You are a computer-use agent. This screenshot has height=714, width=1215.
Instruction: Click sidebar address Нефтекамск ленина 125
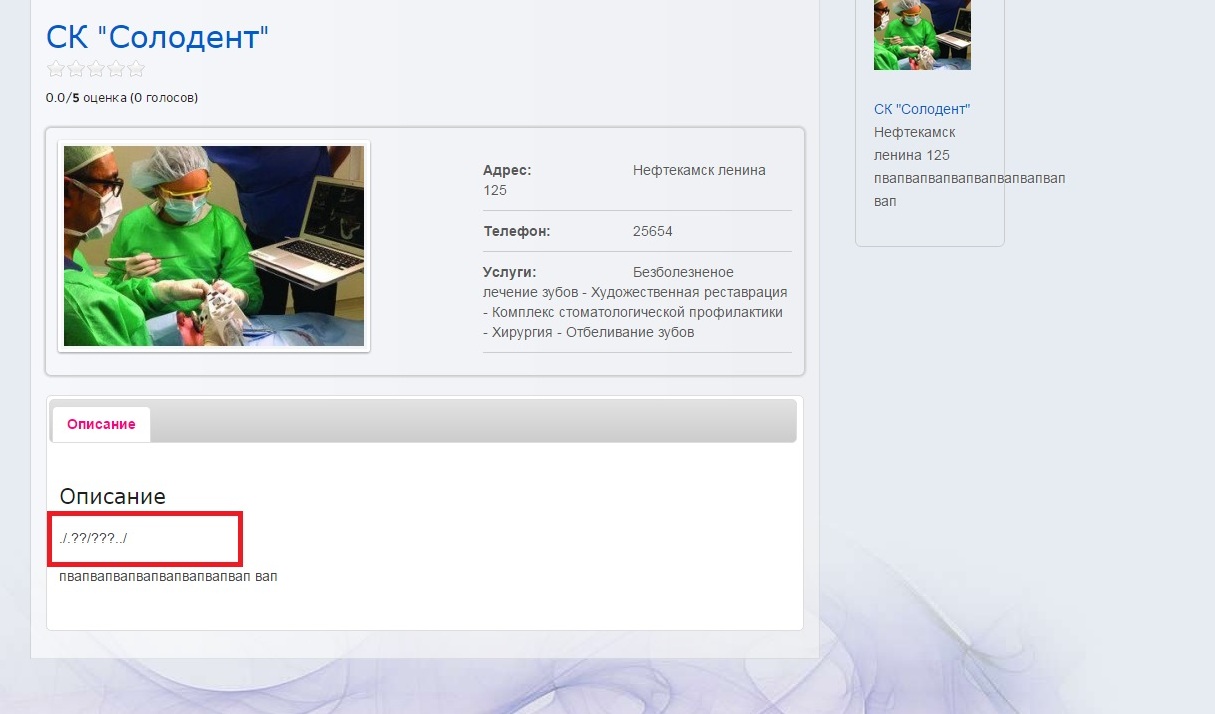[x=914, y=144]
